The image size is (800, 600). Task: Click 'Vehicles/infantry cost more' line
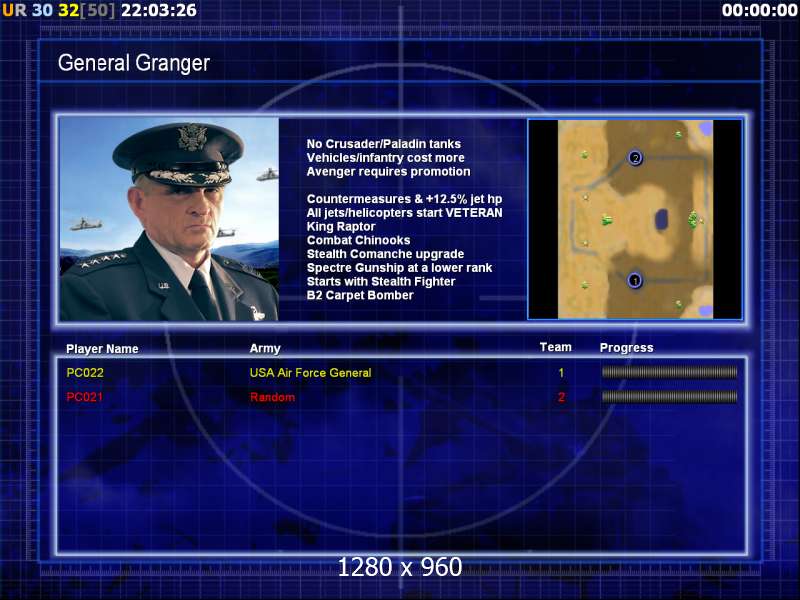click(x=386, y=158)
